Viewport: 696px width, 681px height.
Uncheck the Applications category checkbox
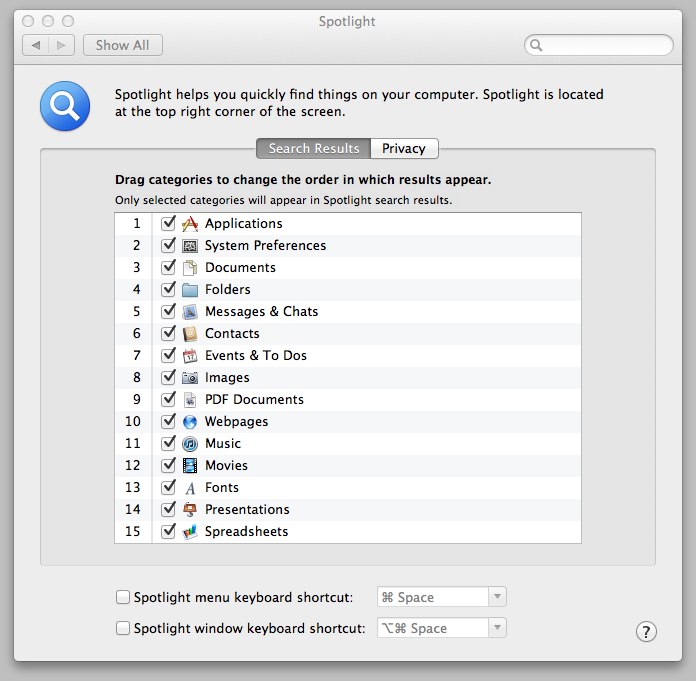[168, 223]
